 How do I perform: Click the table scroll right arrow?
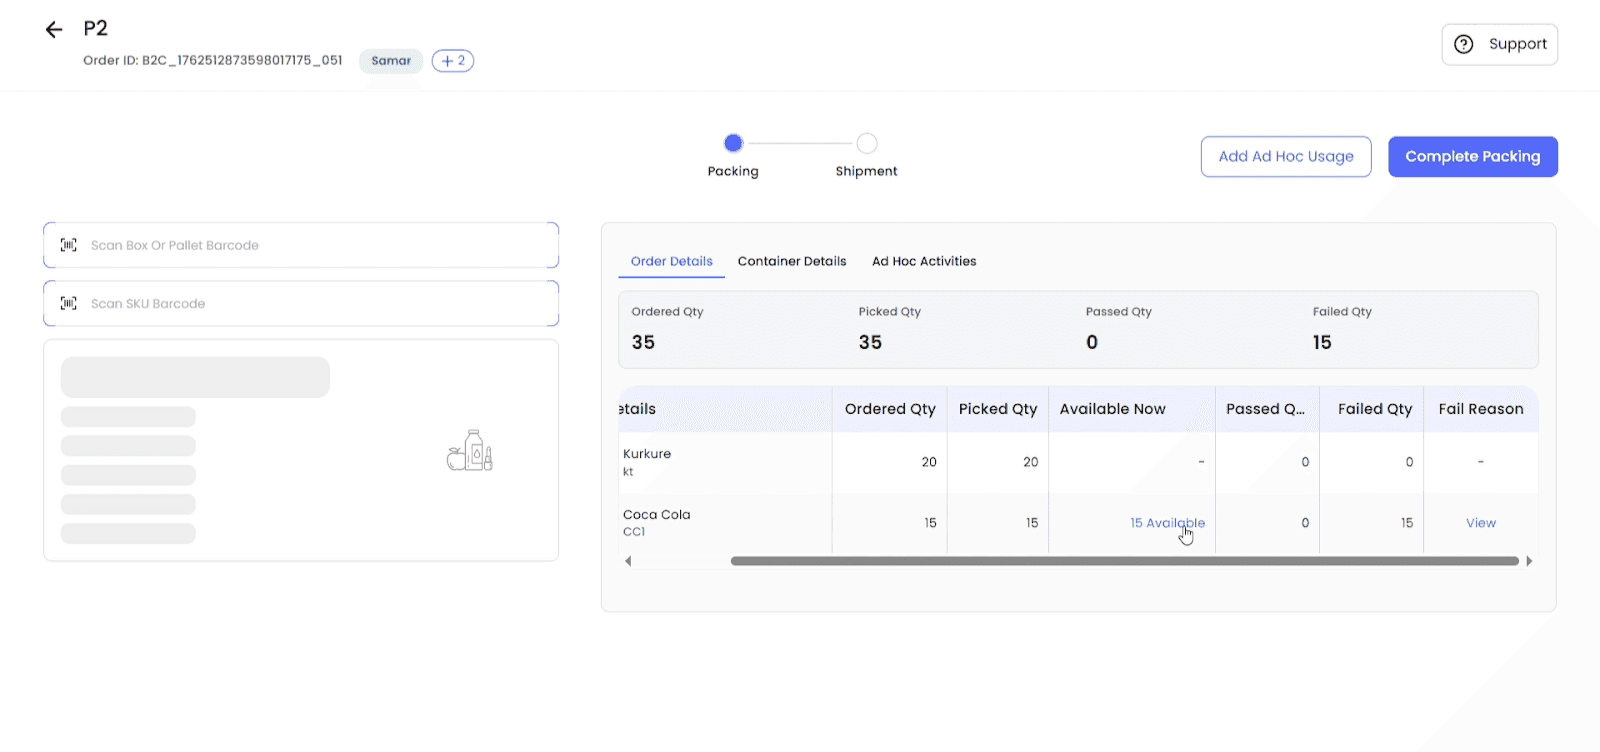click(1529, 561)
